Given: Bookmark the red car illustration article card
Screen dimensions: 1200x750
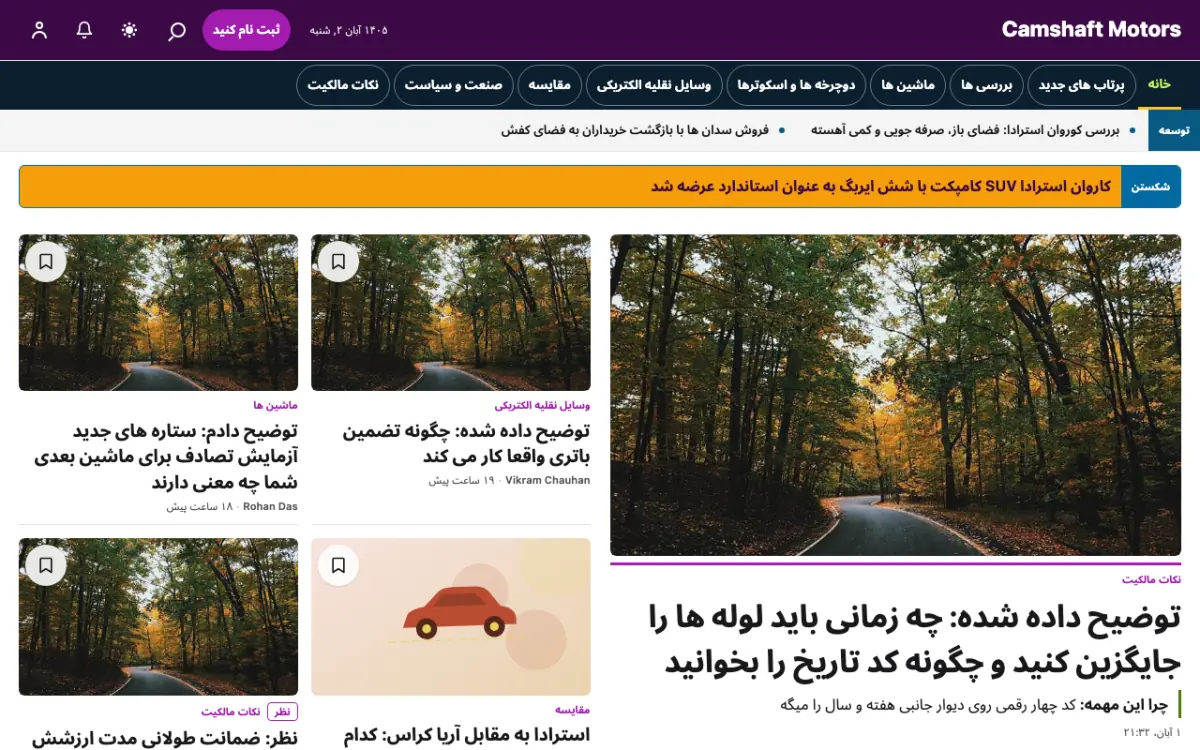Looking at the screenshot, I should coord(338,566).
